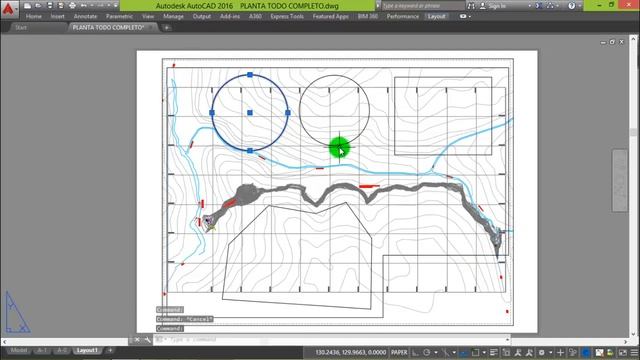The width and height of the screenshot is (640, 360).
Task: Expand the Workspace switching dropdown arrow
Action: pyautogui.click(x=551, y=352)
